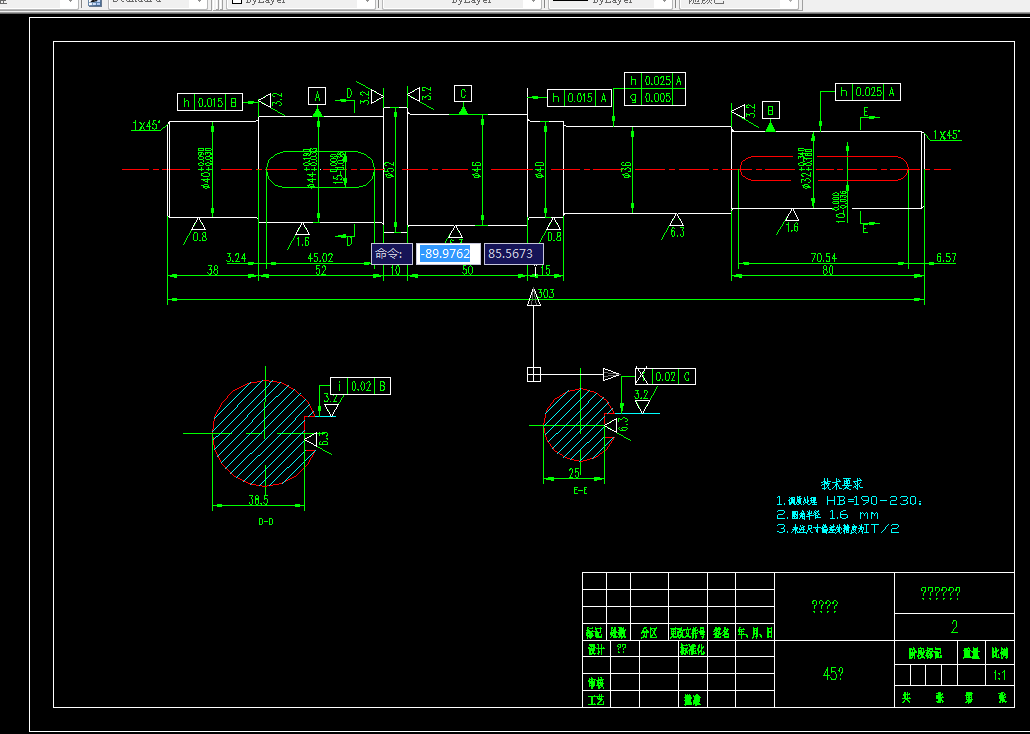
Task: Select the 标记 title block cell
Action: coord(594,633)
